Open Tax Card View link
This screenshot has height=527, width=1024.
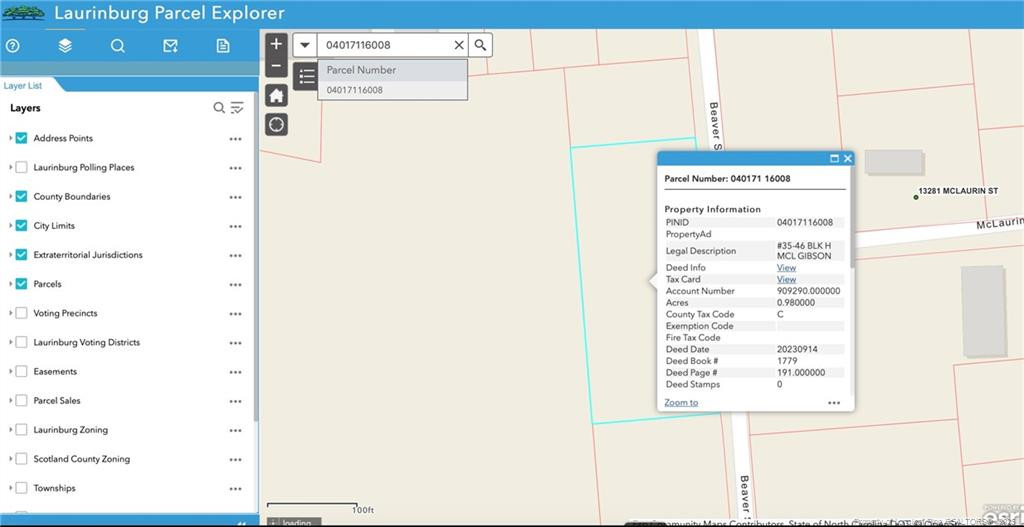(x=786, y=279)
